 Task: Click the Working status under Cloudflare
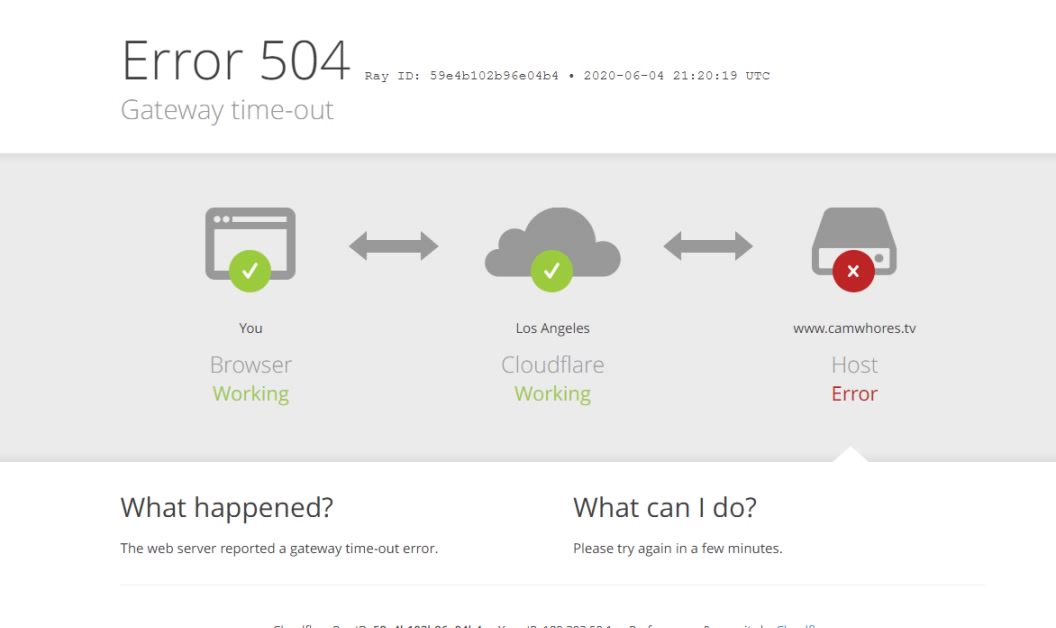tap(552, 394)
